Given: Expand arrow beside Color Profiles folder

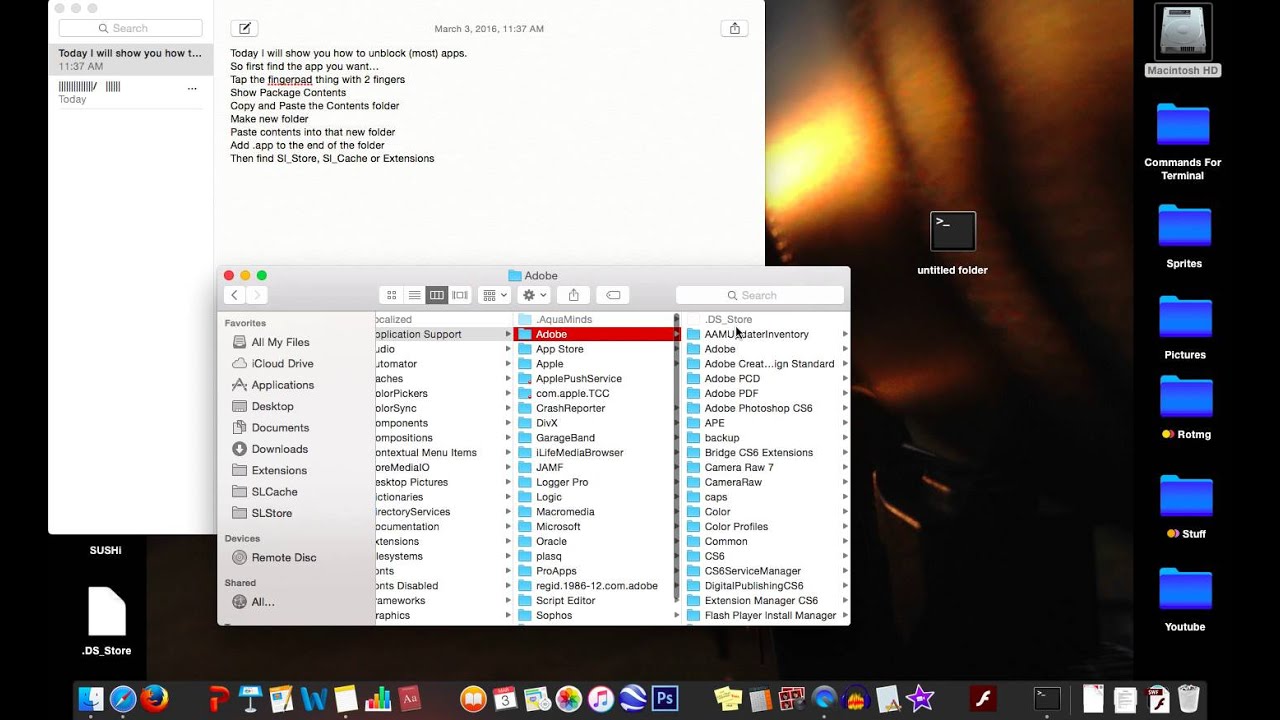Looking at the screenshot, I should [x=846, y=526].
